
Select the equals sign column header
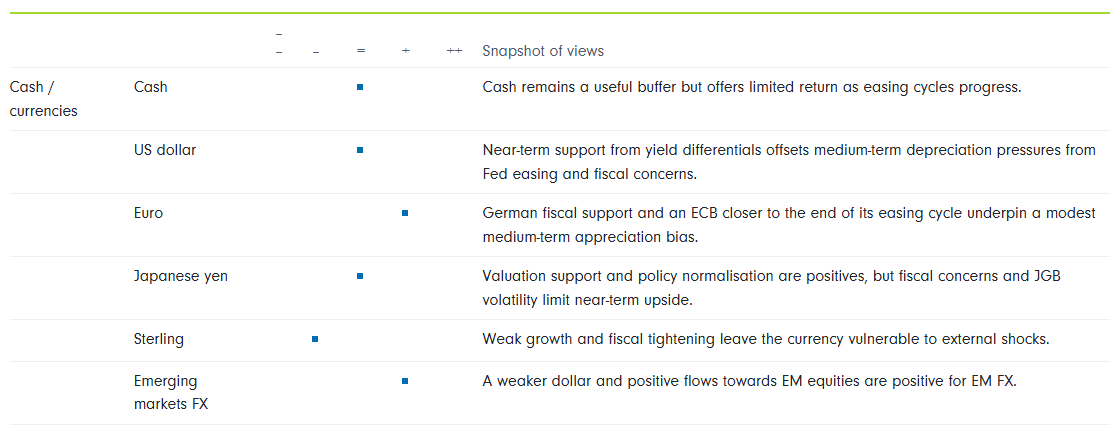(360, 51)
